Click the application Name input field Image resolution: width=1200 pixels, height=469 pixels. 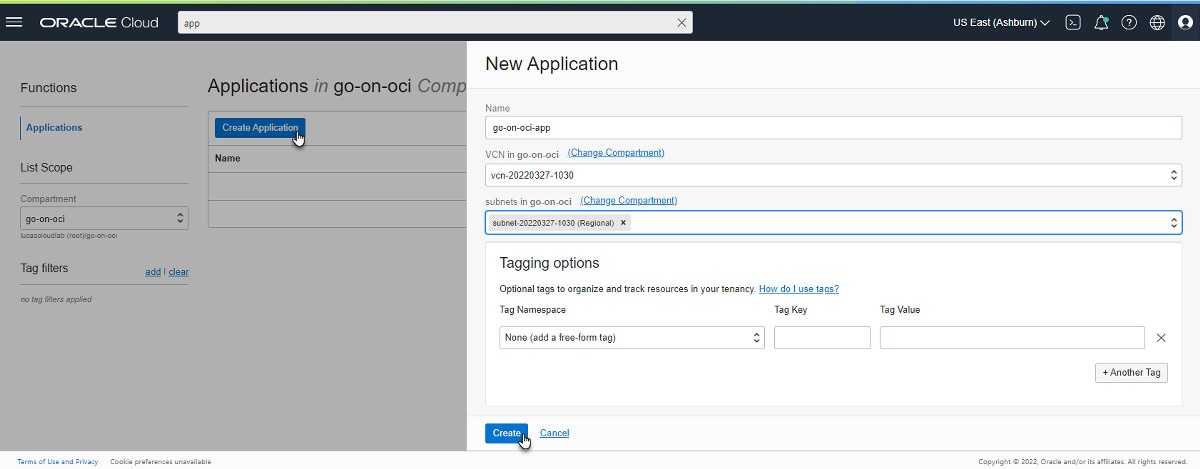click(x=833, y=128)
